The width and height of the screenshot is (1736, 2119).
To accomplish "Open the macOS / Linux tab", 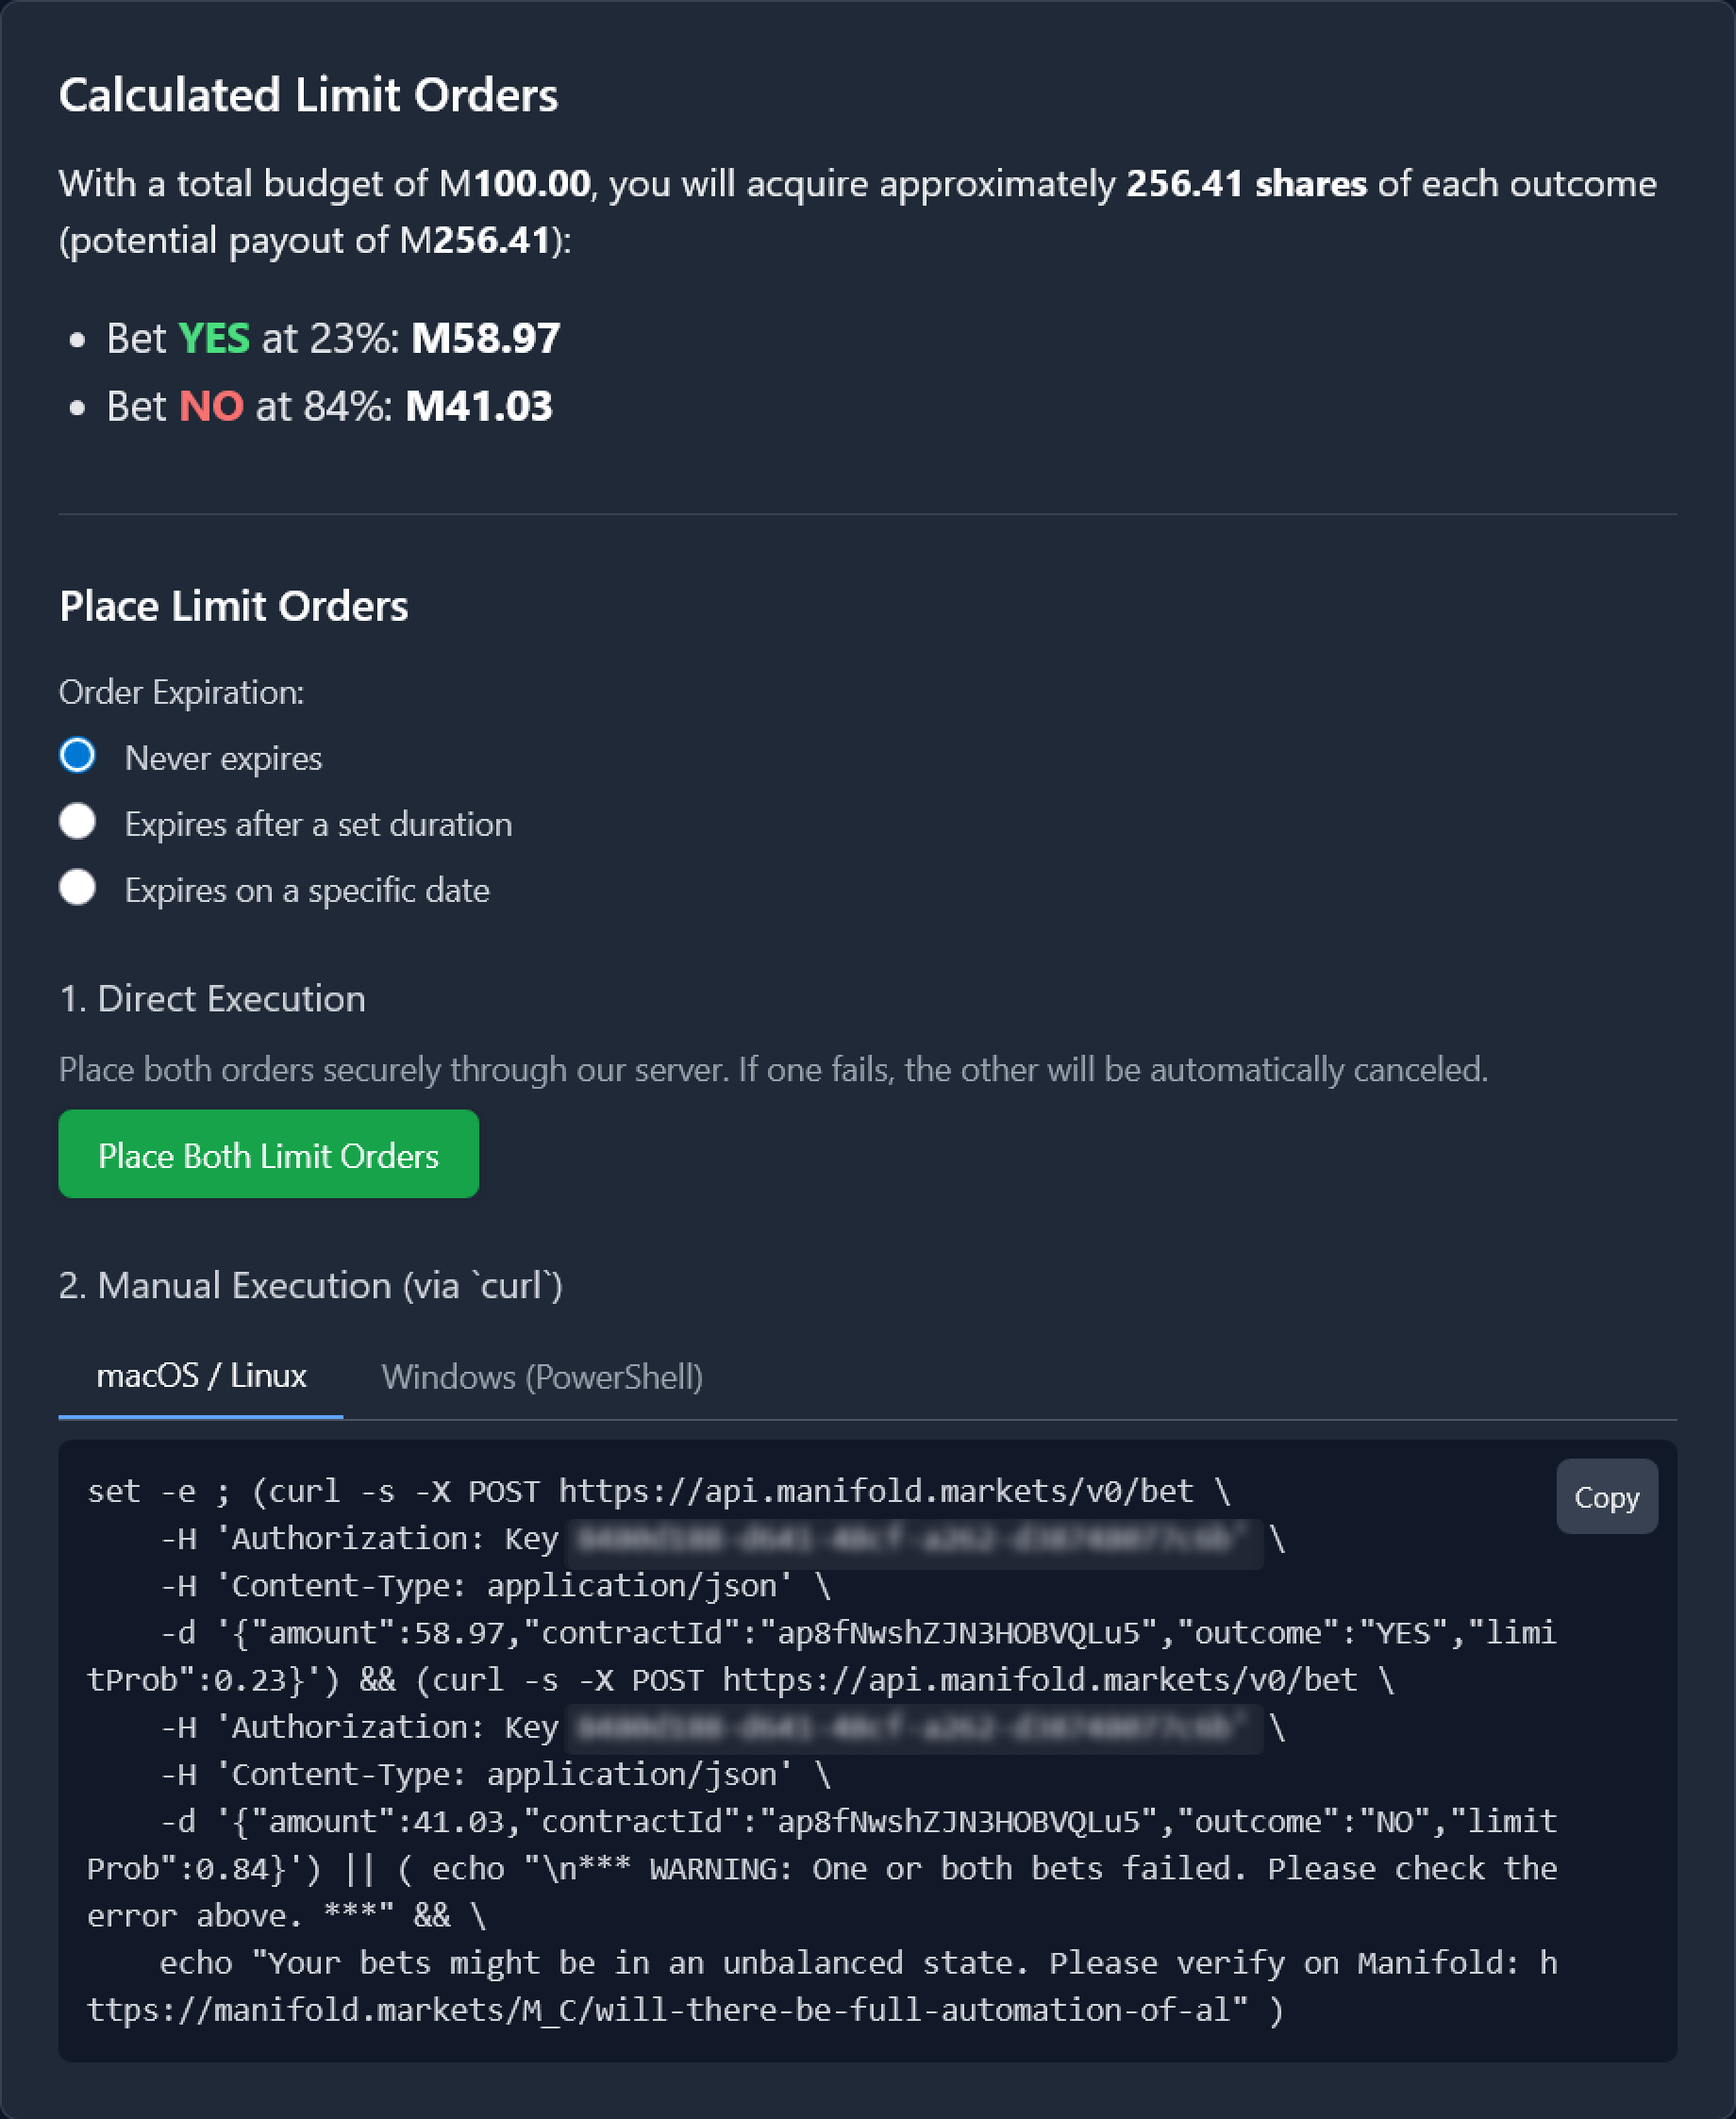I will point(201,1376).
